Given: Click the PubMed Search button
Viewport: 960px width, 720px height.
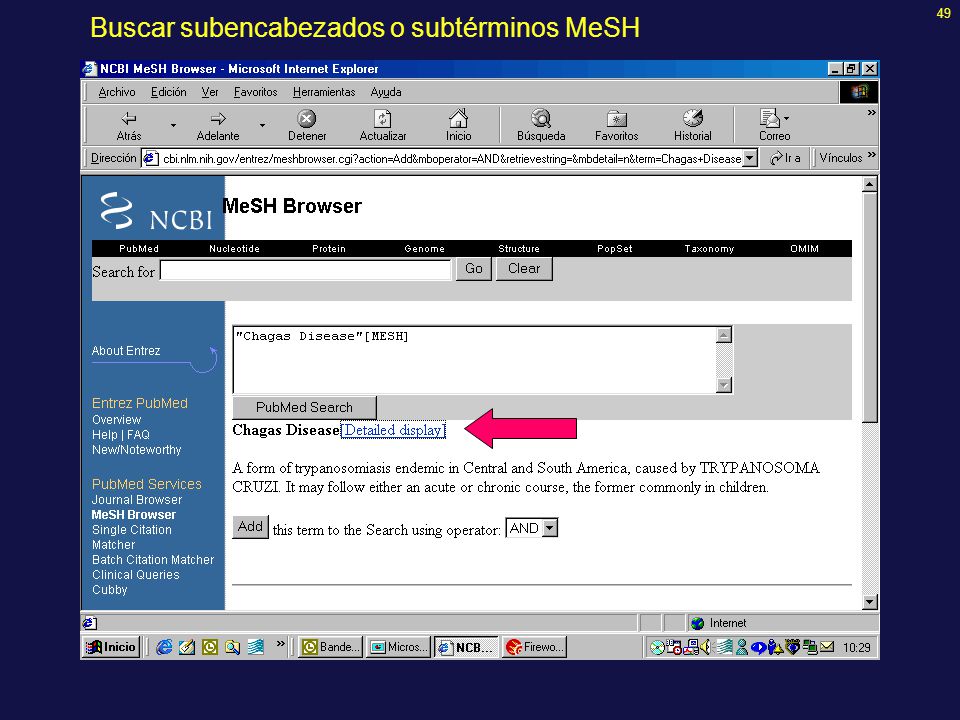Looking at the screenshot, I should tap(304, 407).
